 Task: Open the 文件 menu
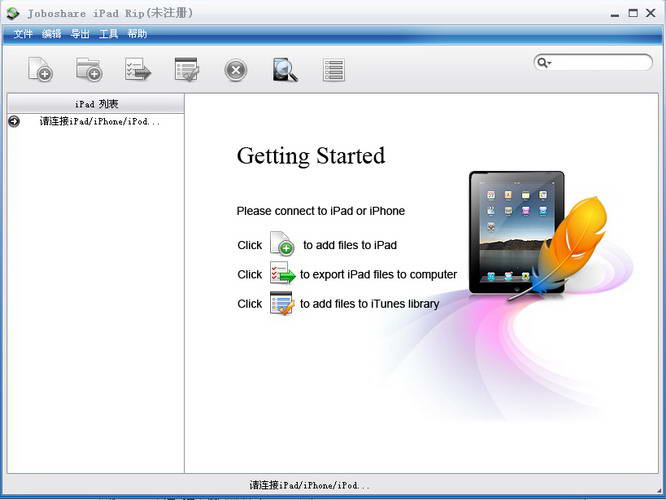coord(23,34)
